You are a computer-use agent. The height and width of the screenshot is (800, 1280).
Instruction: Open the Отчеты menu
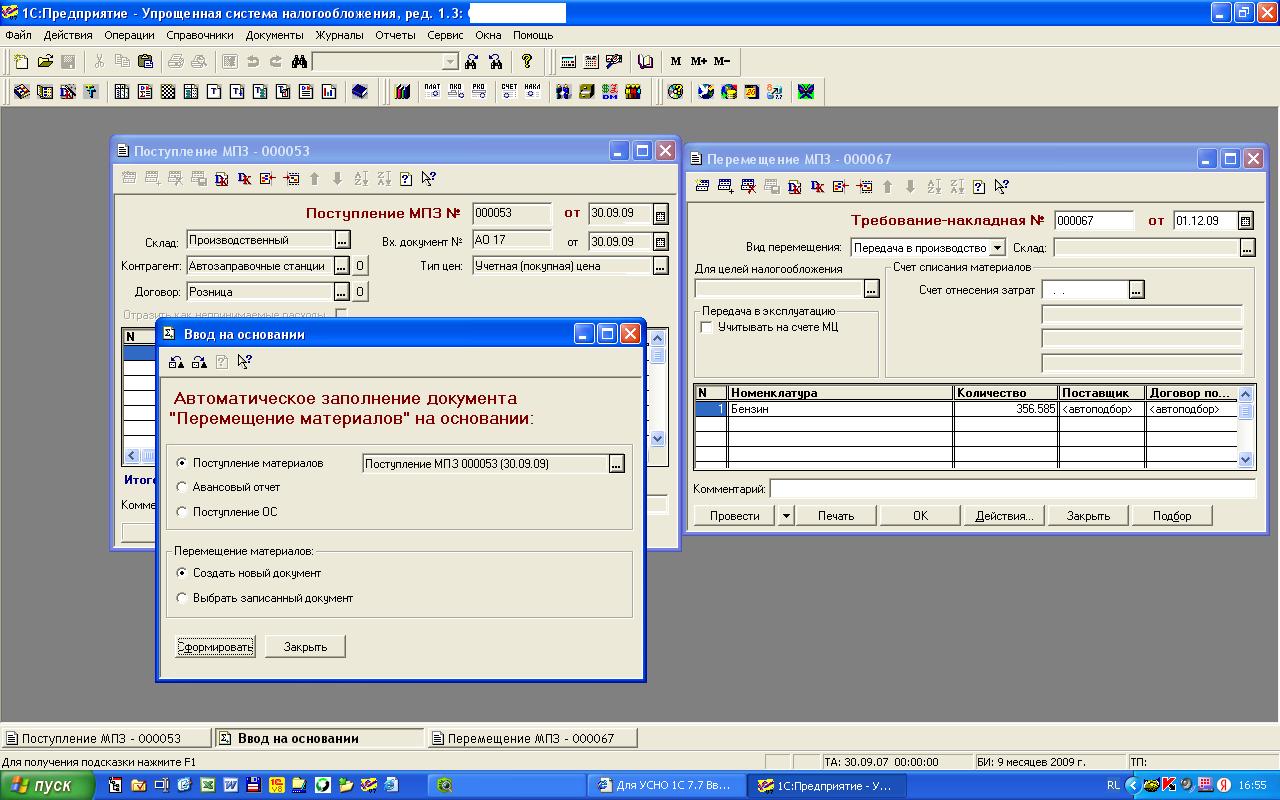tap(395, 35)
